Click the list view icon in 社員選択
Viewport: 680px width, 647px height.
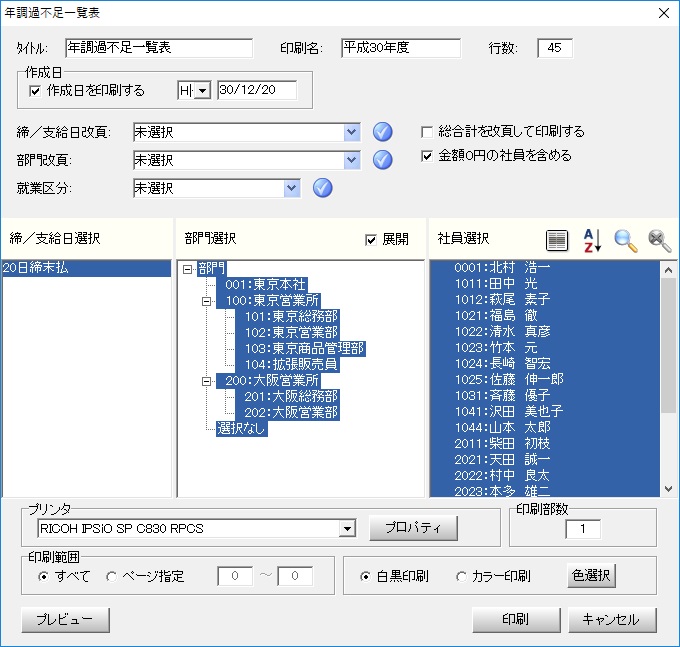pos(557,240)
